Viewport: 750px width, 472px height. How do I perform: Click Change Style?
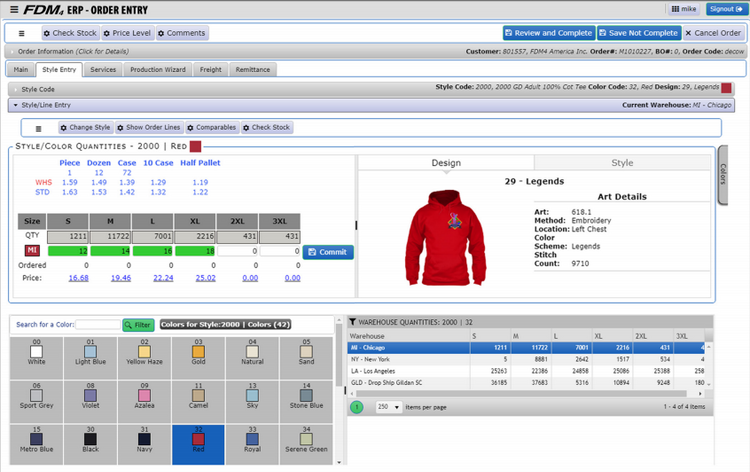coord(86,128)
